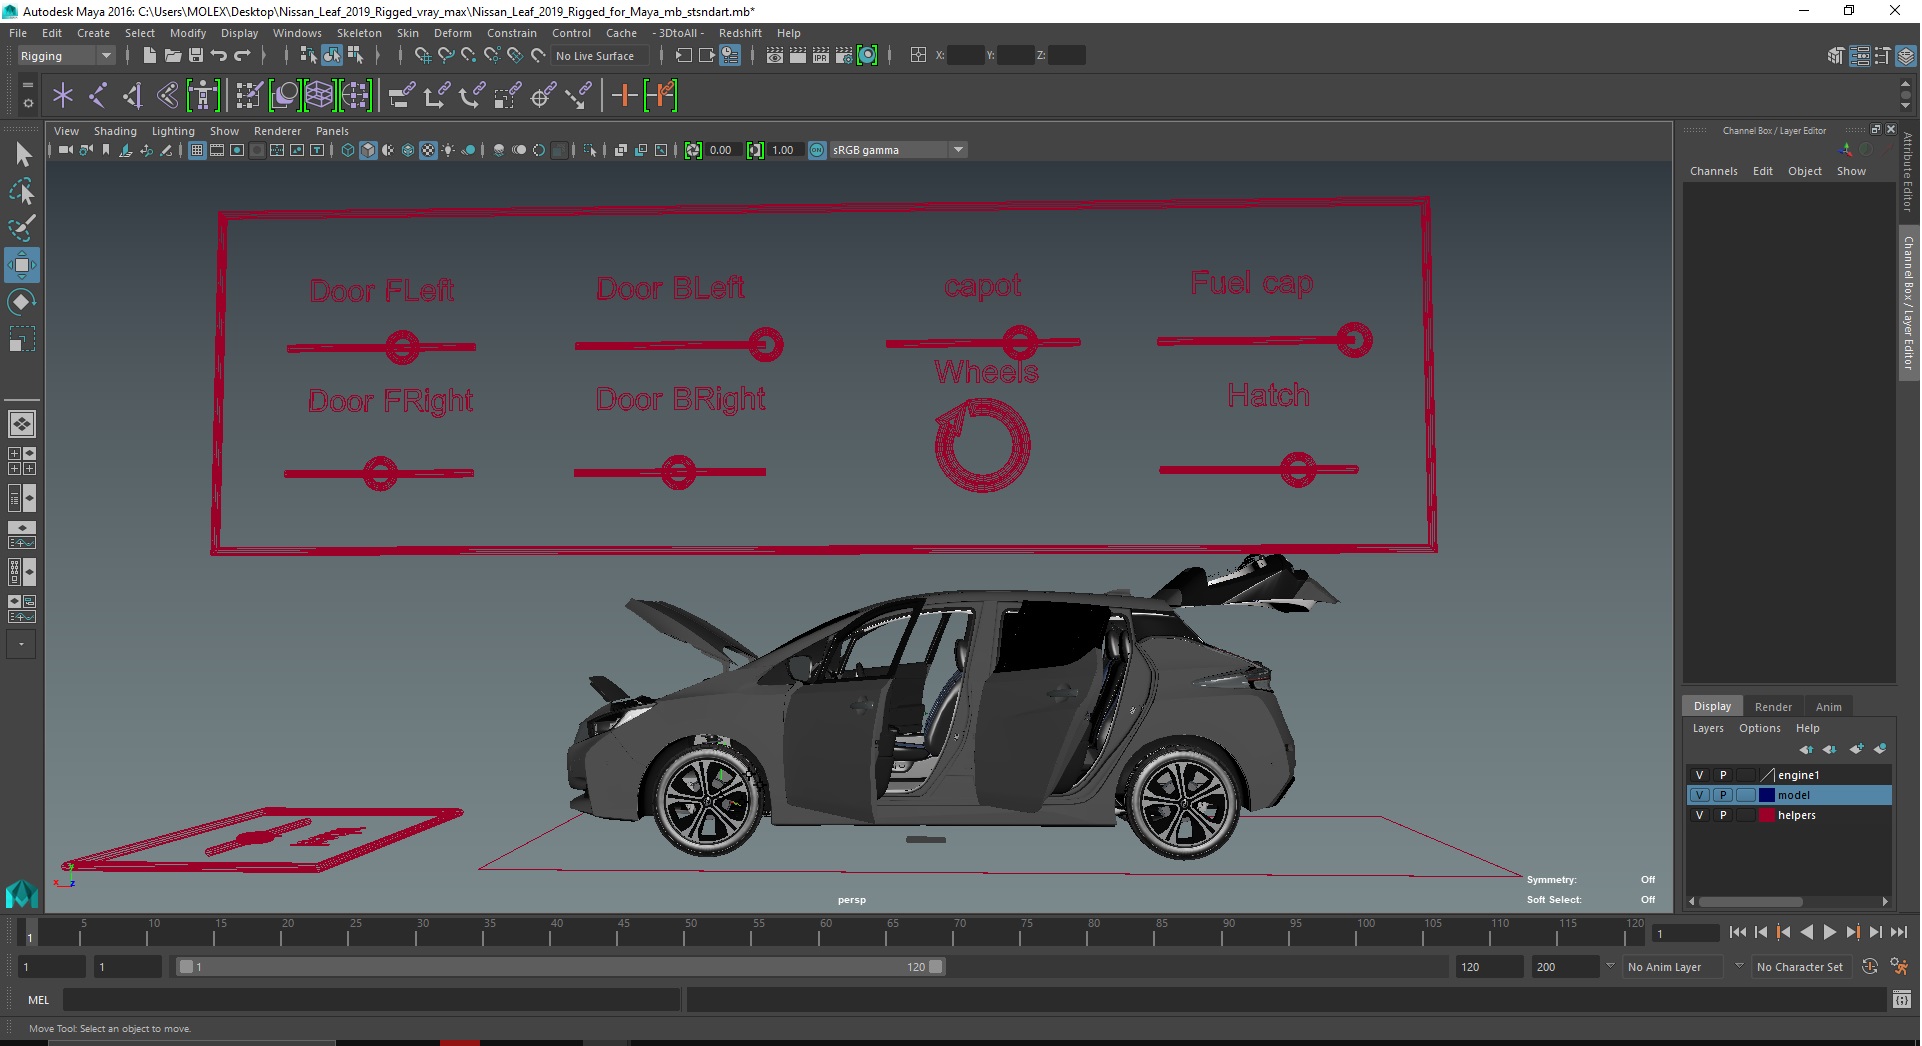Create a new scene via the toolbar icon
Viewport: 1922px width, 1046px height.
click(149, 56)
